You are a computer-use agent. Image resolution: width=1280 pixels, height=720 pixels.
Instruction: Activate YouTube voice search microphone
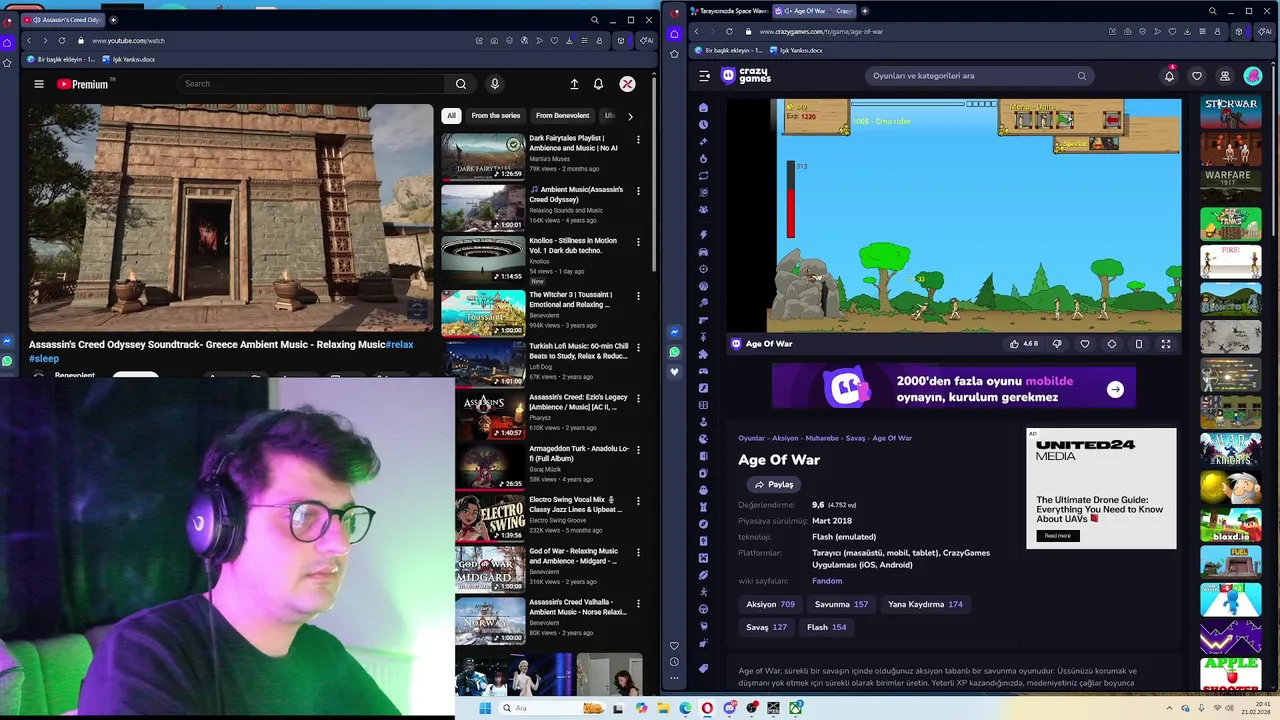pyautogui.click(x=494, y=84)
